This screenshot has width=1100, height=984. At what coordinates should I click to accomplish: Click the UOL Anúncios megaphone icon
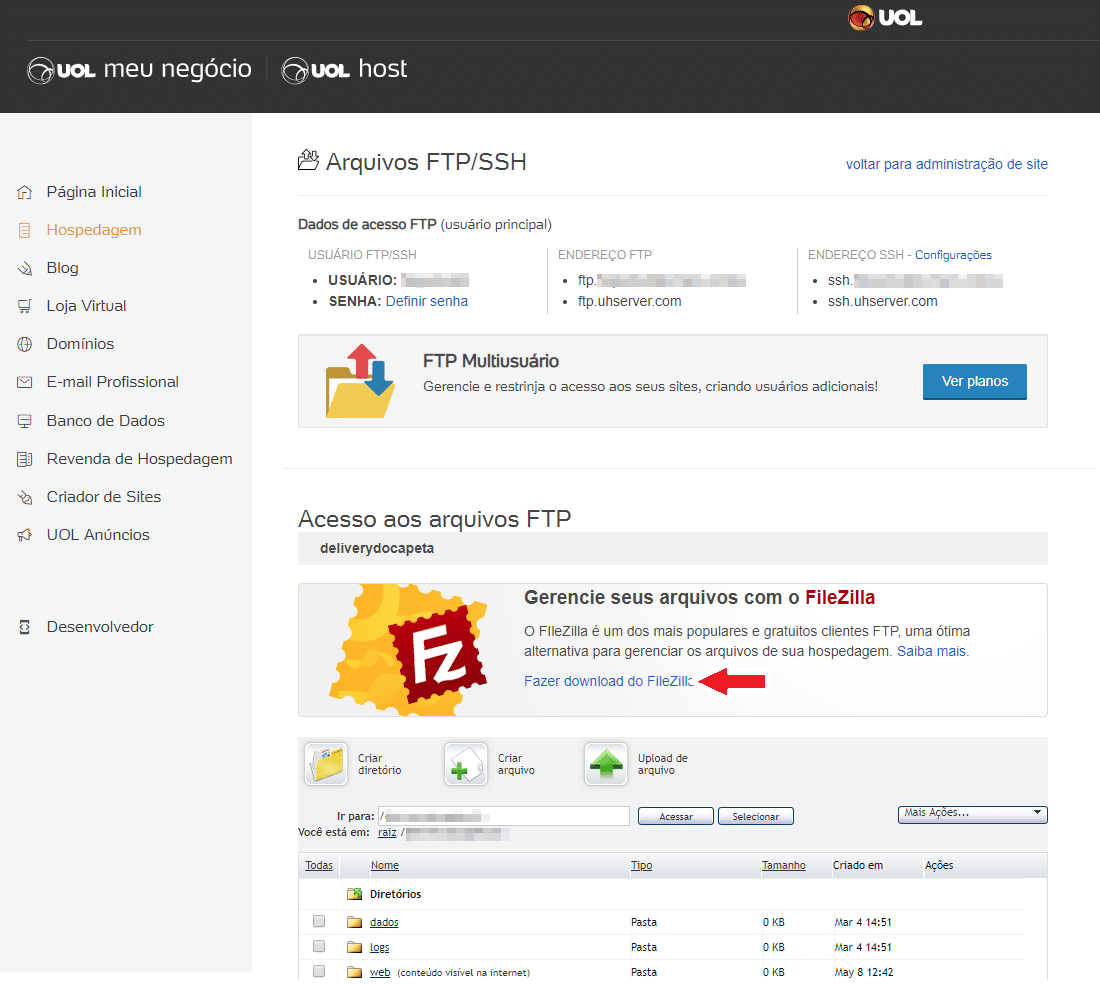click(x=25, y=535)
